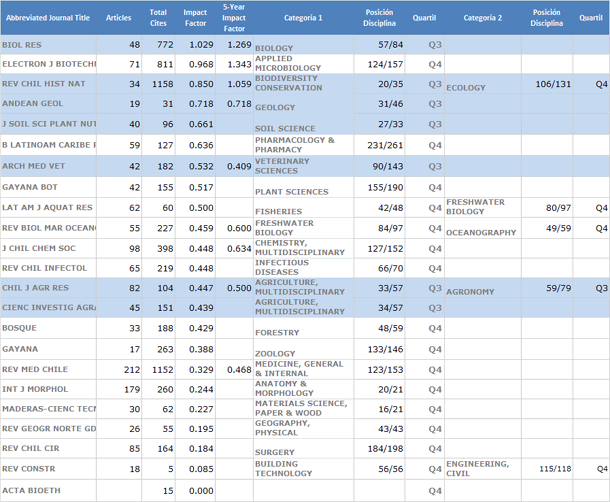610x502 pixels.
Task: Click the 'Total Cites' column header
Action: (x=158, y=18)
